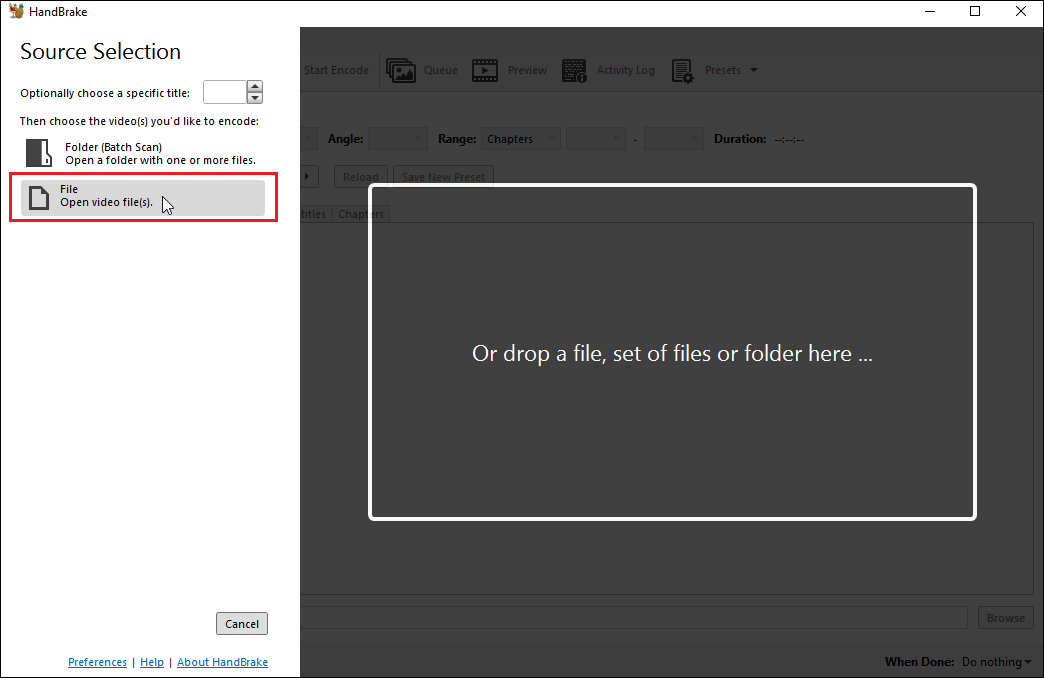Click the Activity Log toolbar label
This screenshot has width=1044, height=678.
pos(626,70)
